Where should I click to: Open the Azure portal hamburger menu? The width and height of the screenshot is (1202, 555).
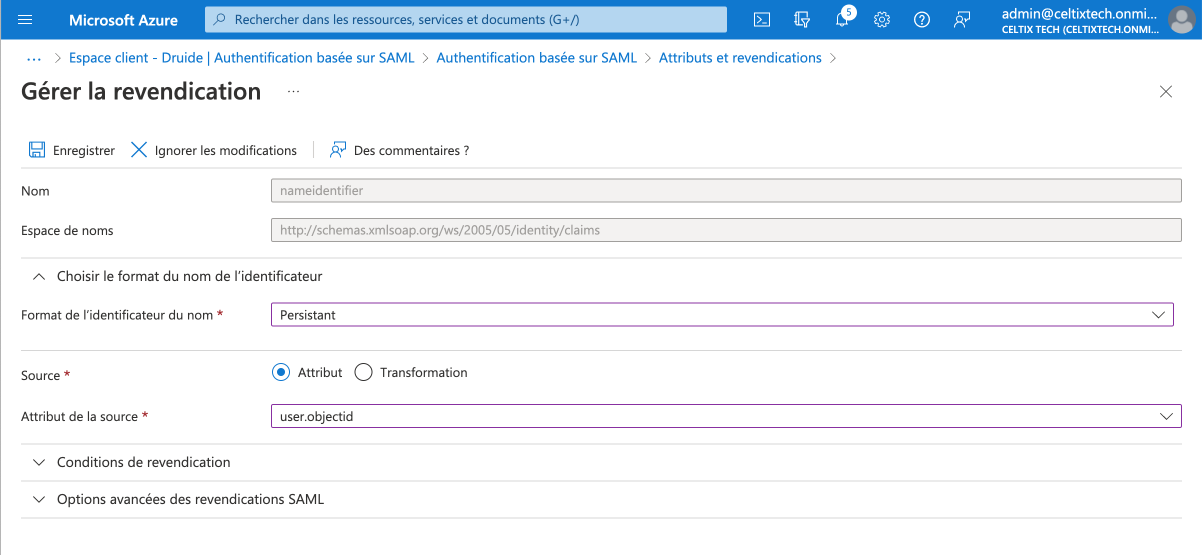pos(26,20)
